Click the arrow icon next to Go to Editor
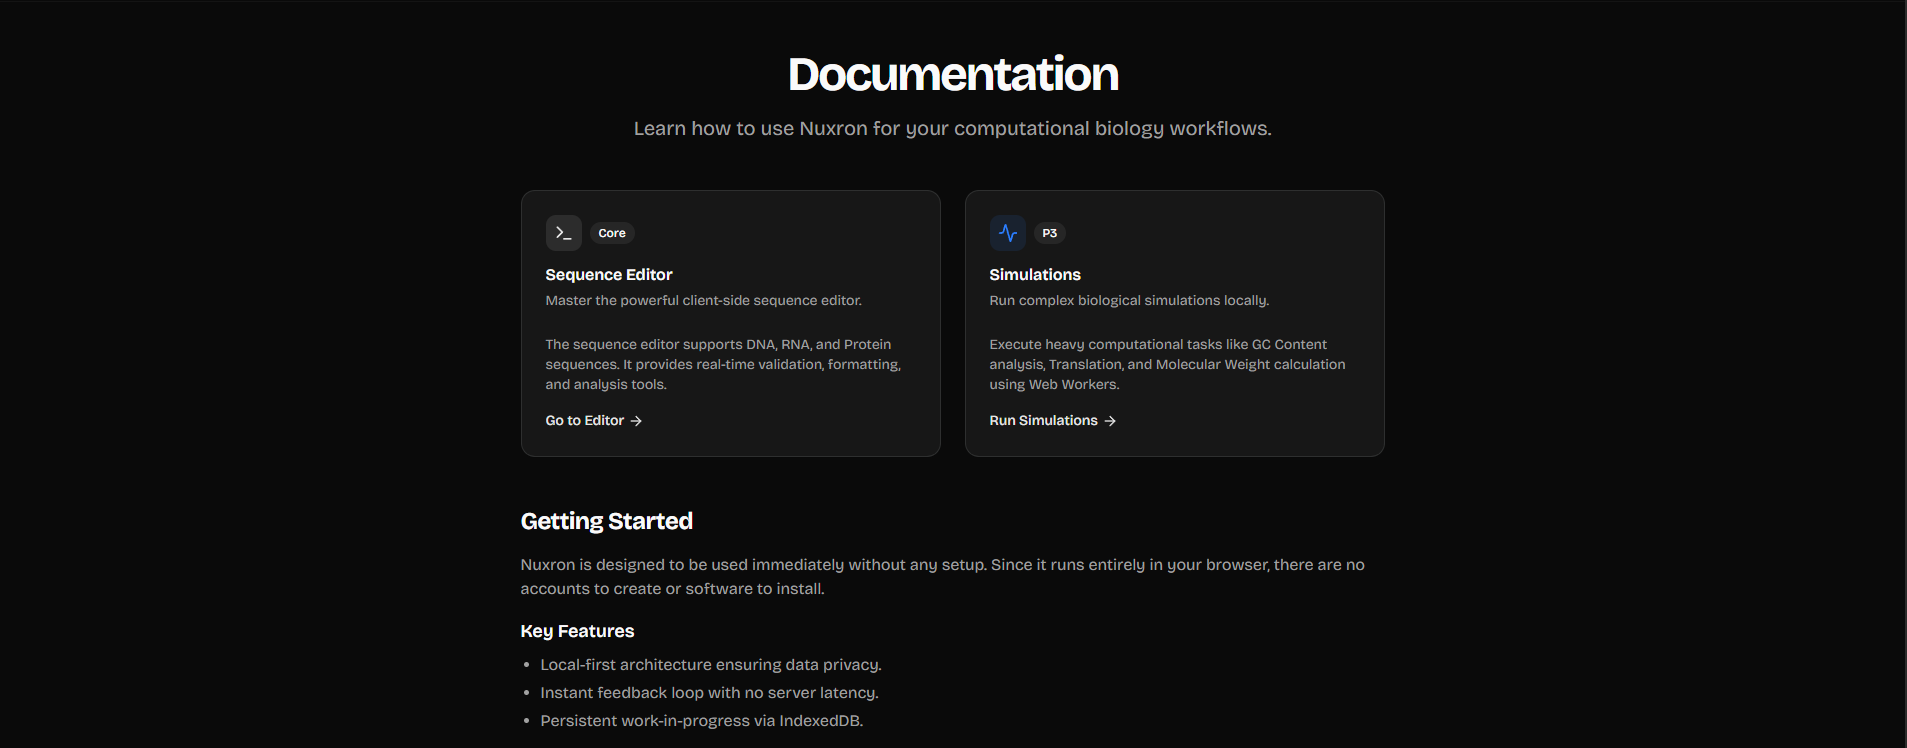The height and width of the screenshot is (748, 1907). pos(636,421)
